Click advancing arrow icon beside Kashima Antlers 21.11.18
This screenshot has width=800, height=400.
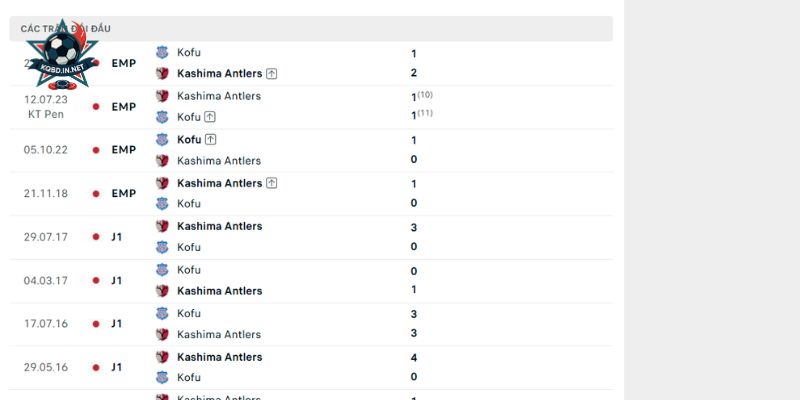(x=271, y=183)
